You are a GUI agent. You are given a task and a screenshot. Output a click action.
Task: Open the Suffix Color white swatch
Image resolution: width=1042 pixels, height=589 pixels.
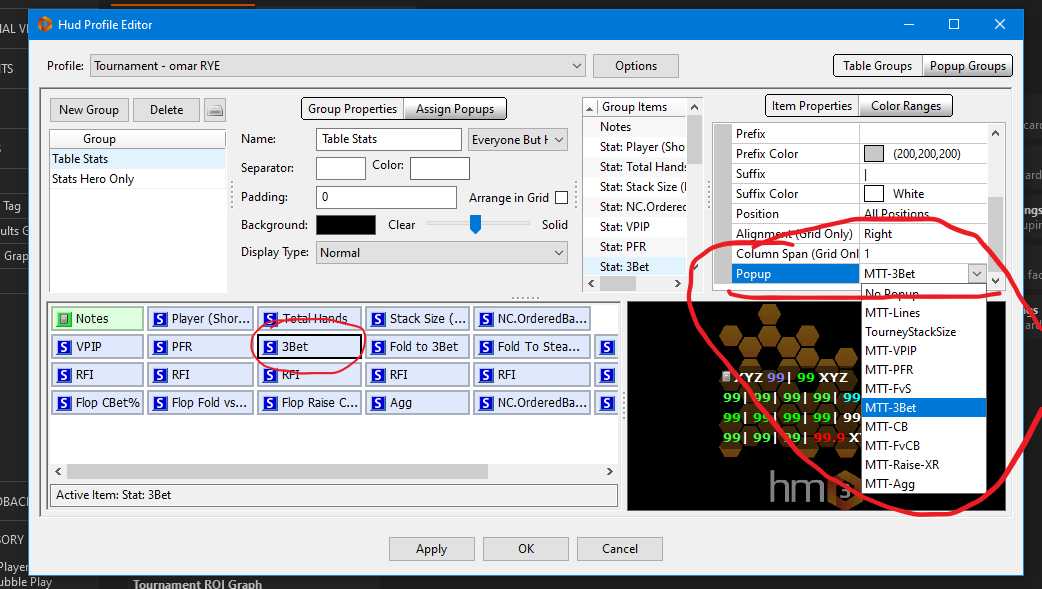pyautogui.click(x=874, y=193)
